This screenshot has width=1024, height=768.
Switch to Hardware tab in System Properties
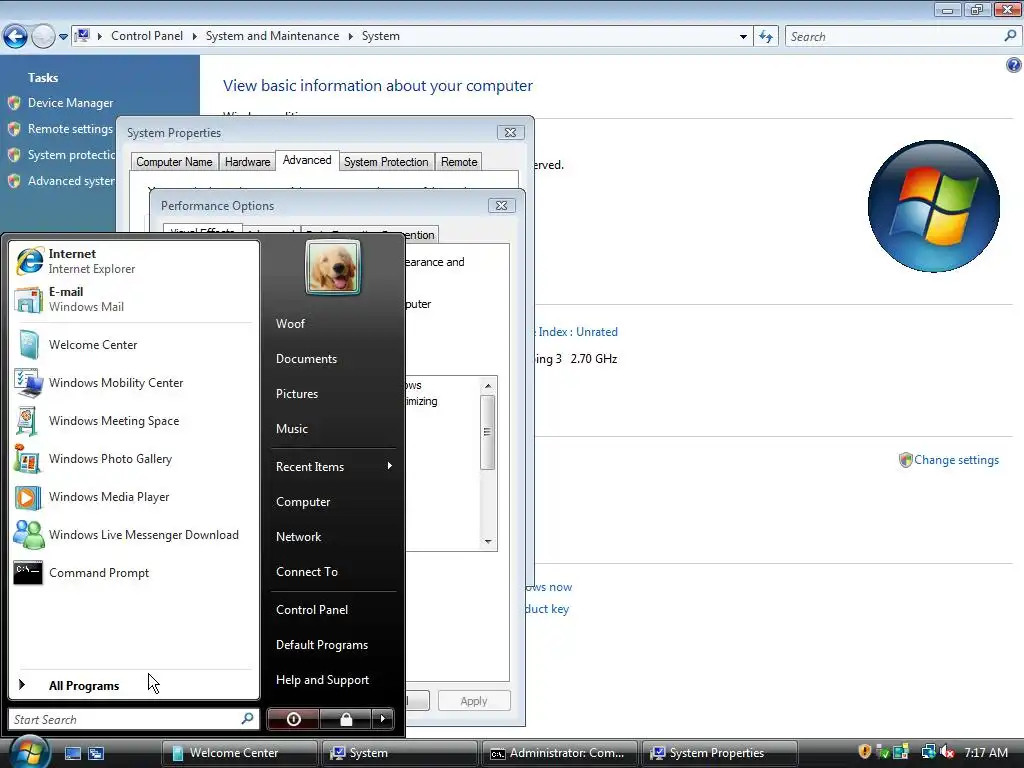(x=248, y=161)
